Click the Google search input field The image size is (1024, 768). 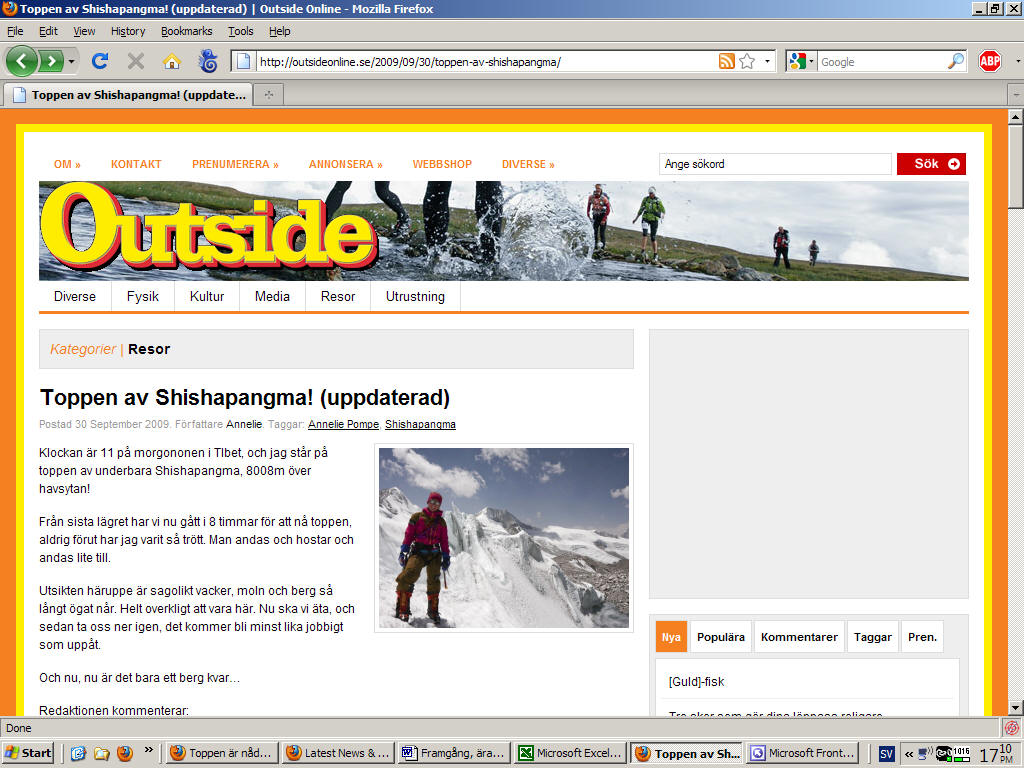(882, 61)
